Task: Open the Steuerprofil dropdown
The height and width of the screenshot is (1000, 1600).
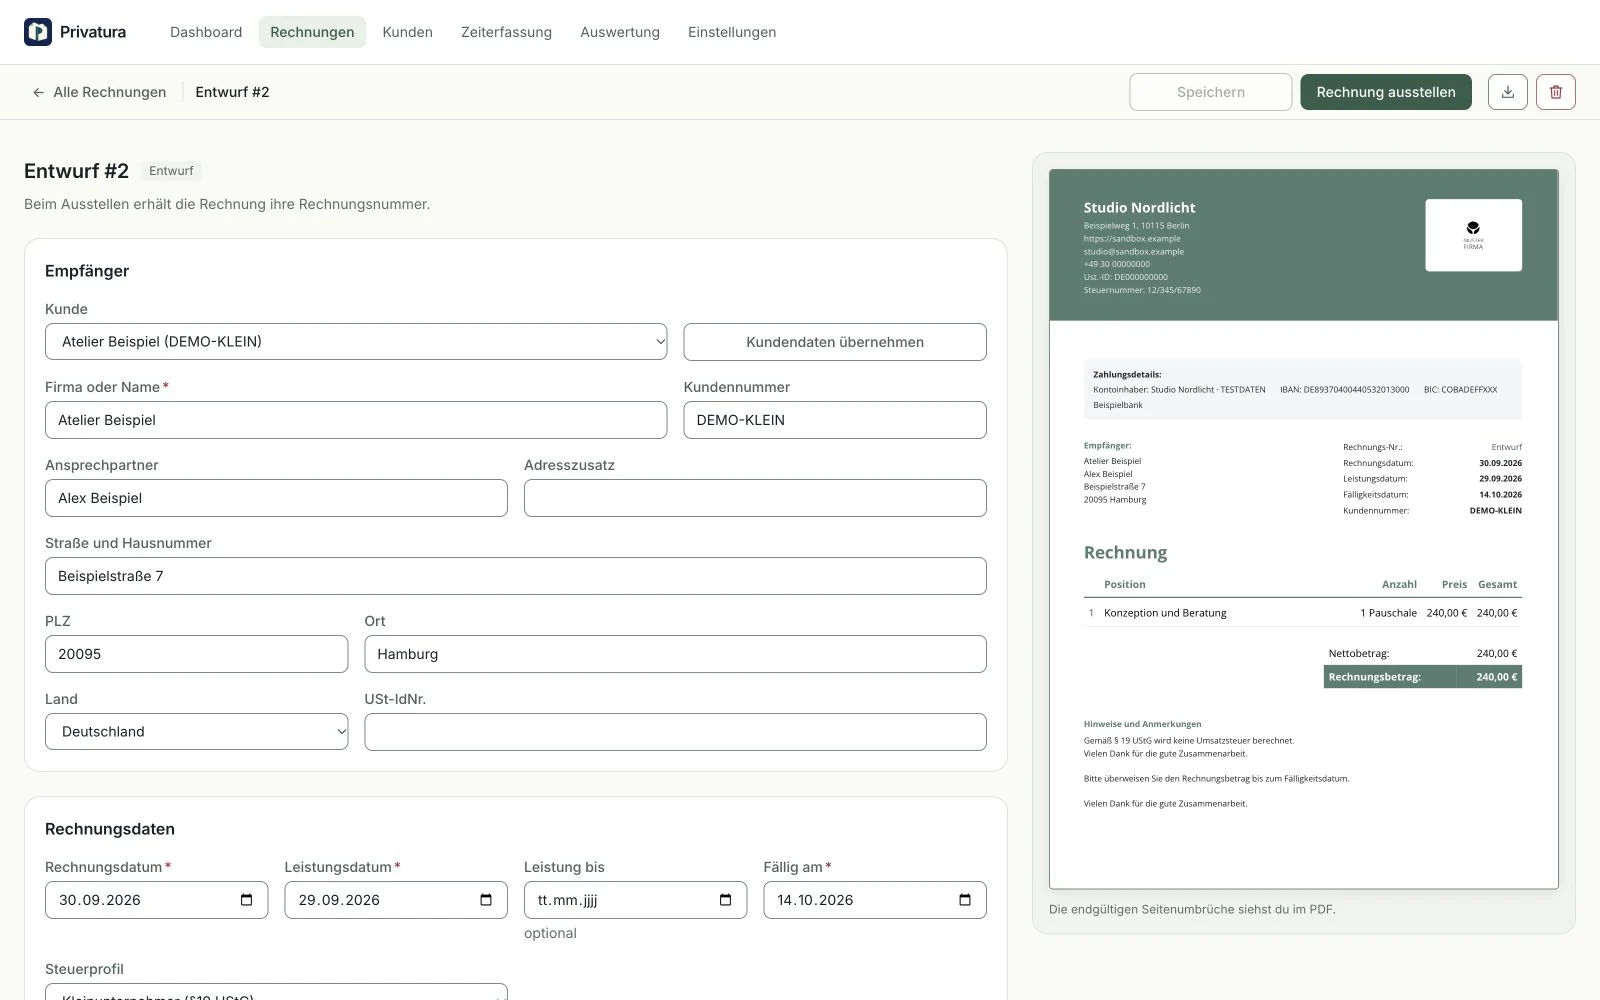Action: tap(276, 992)
